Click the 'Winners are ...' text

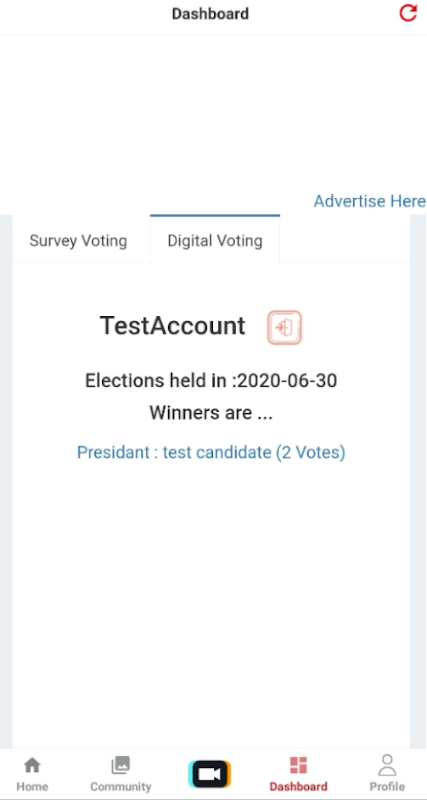click(211, 412)
